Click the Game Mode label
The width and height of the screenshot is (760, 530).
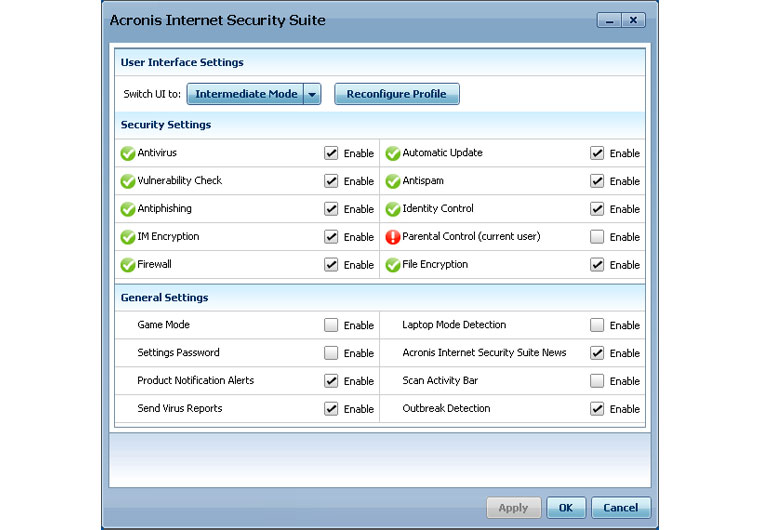[x=163, y=324]
